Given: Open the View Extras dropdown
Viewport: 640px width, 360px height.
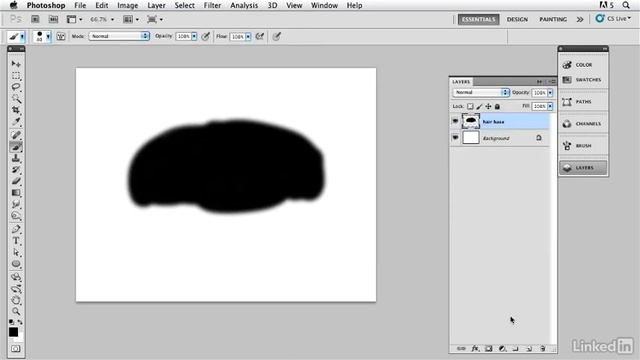Looking at the screenshot, I should tap(74, 19).
